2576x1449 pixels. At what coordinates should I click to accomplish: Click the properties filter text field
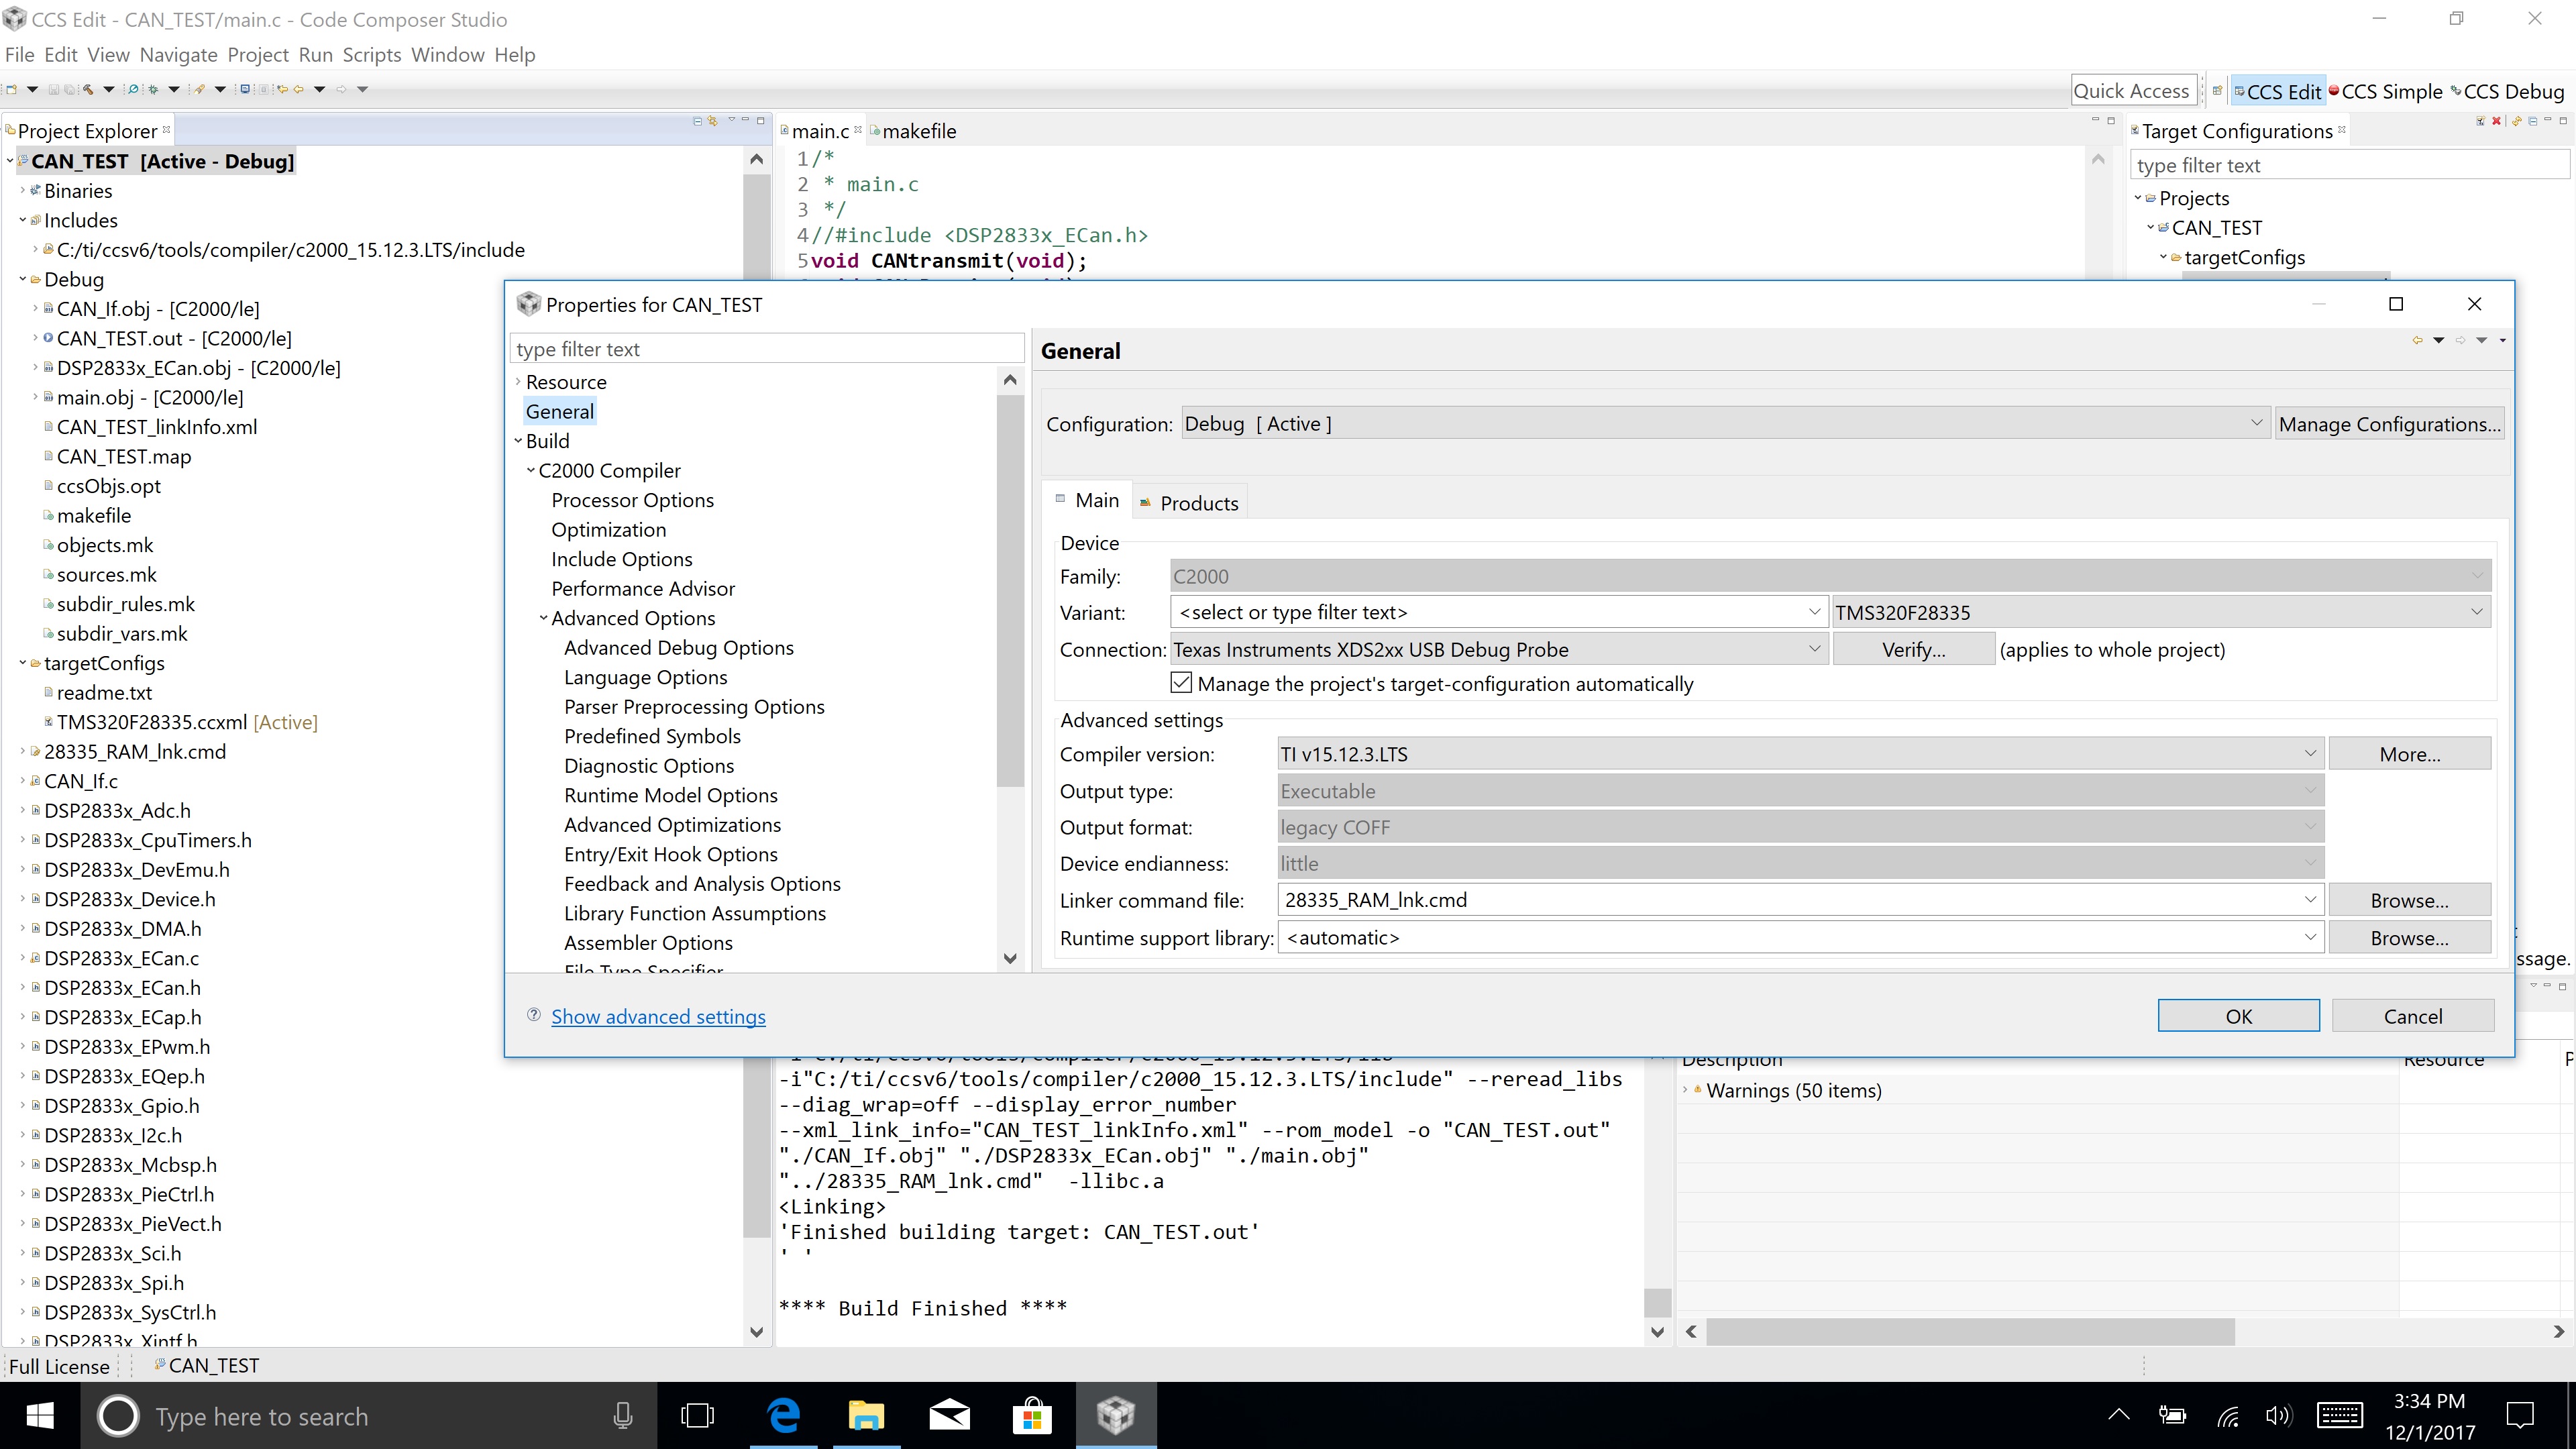pos(767,349)
